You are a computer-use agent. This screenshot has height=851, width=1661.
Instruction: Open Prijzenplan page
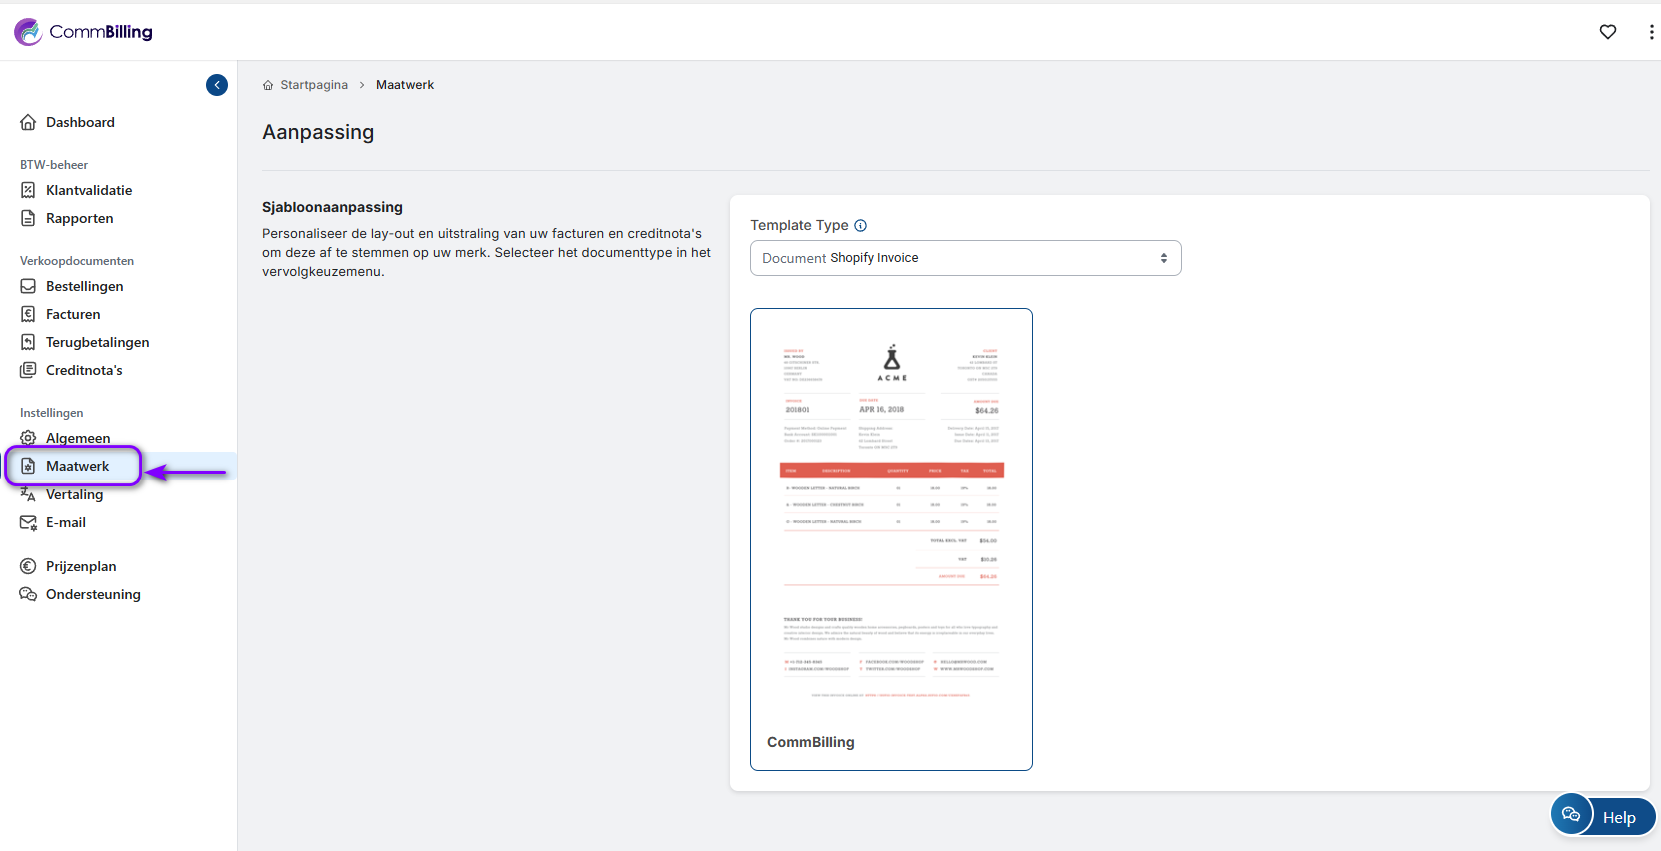tap(80, 566)
